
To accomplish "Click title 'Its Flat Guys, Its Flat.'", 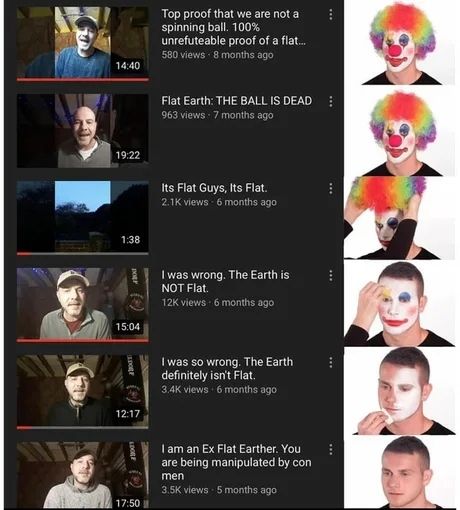I will pyautogui.click(x=214, y=188).
